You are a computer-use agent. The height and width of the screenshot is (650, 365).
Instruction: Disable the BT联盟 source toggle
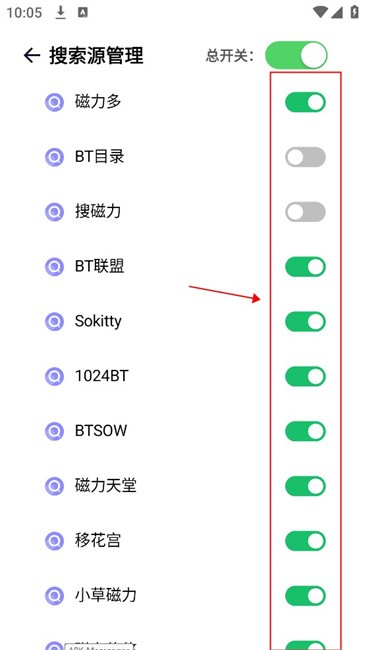point(305,267)
